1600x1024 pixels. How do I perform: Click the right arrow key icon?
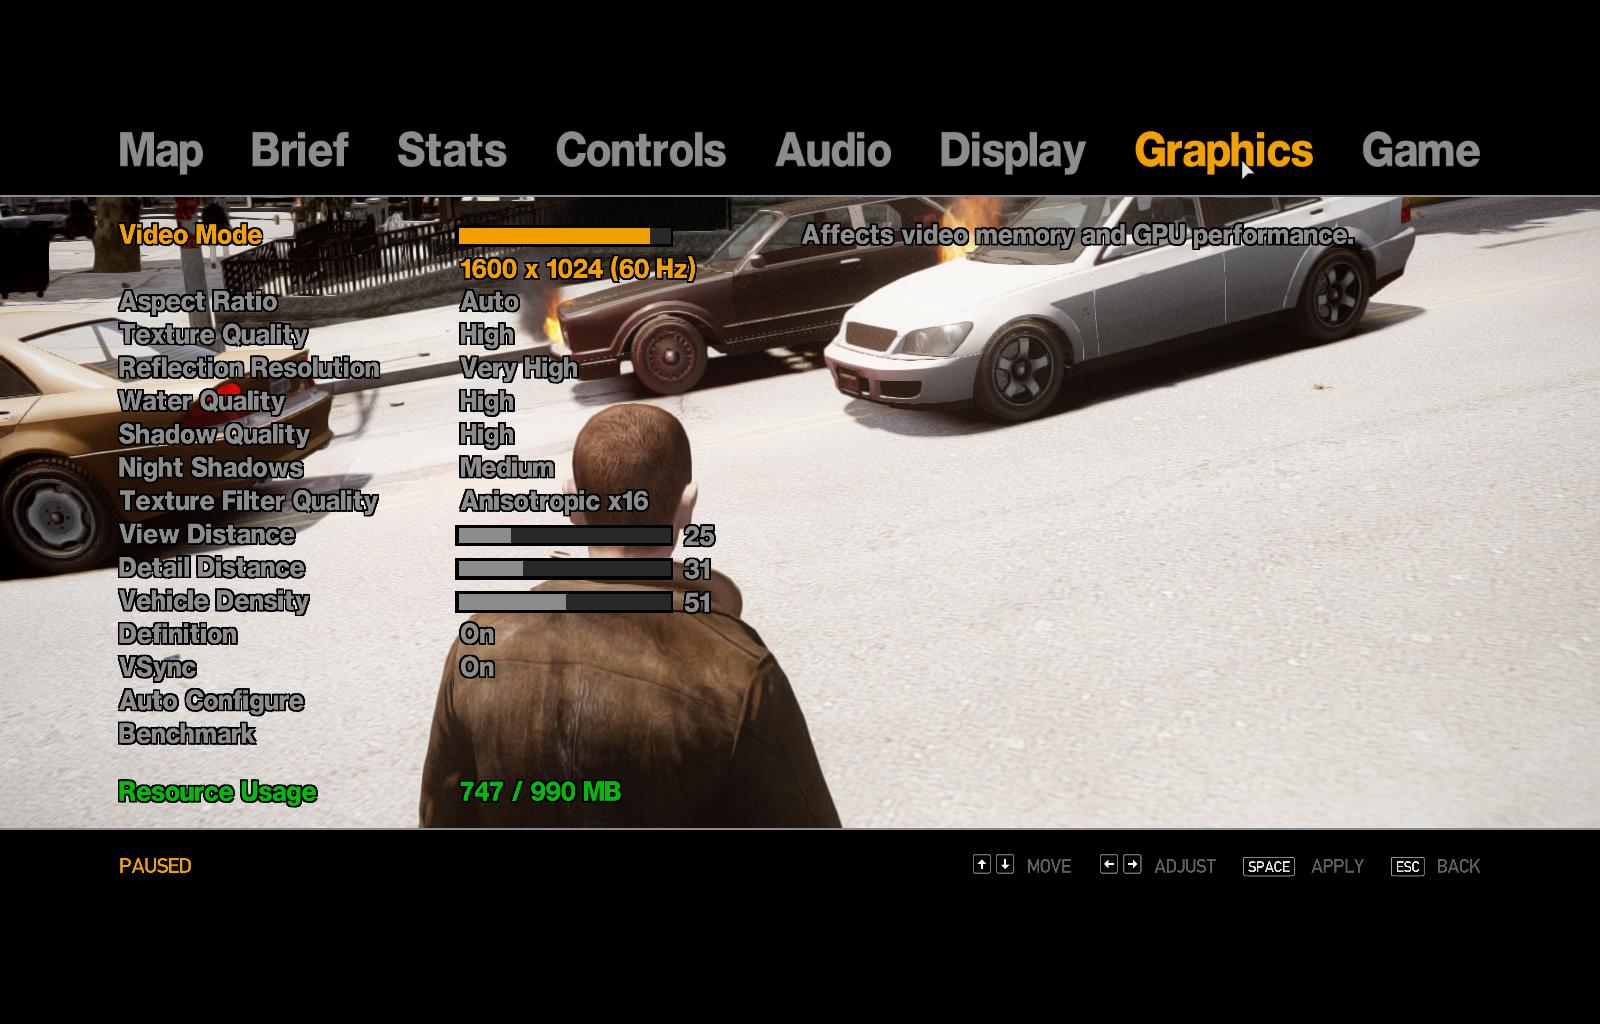(1132, 864)
